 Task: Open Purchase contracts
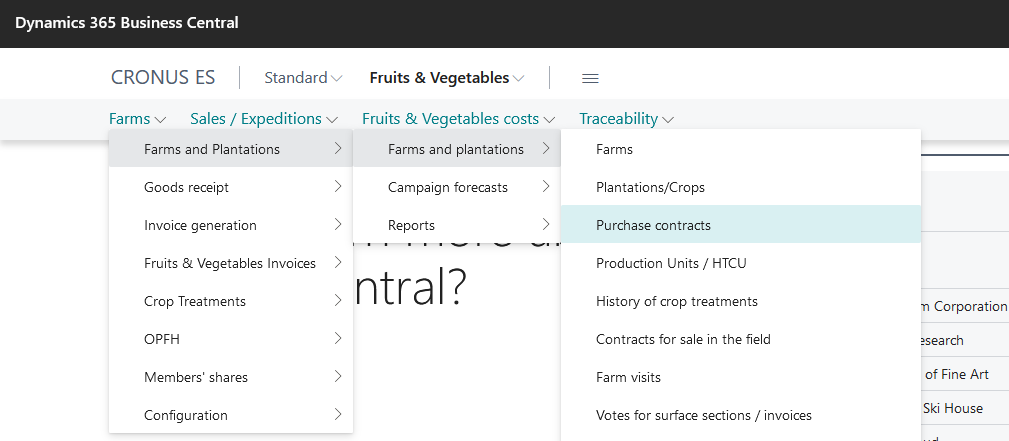pos(741,225)
